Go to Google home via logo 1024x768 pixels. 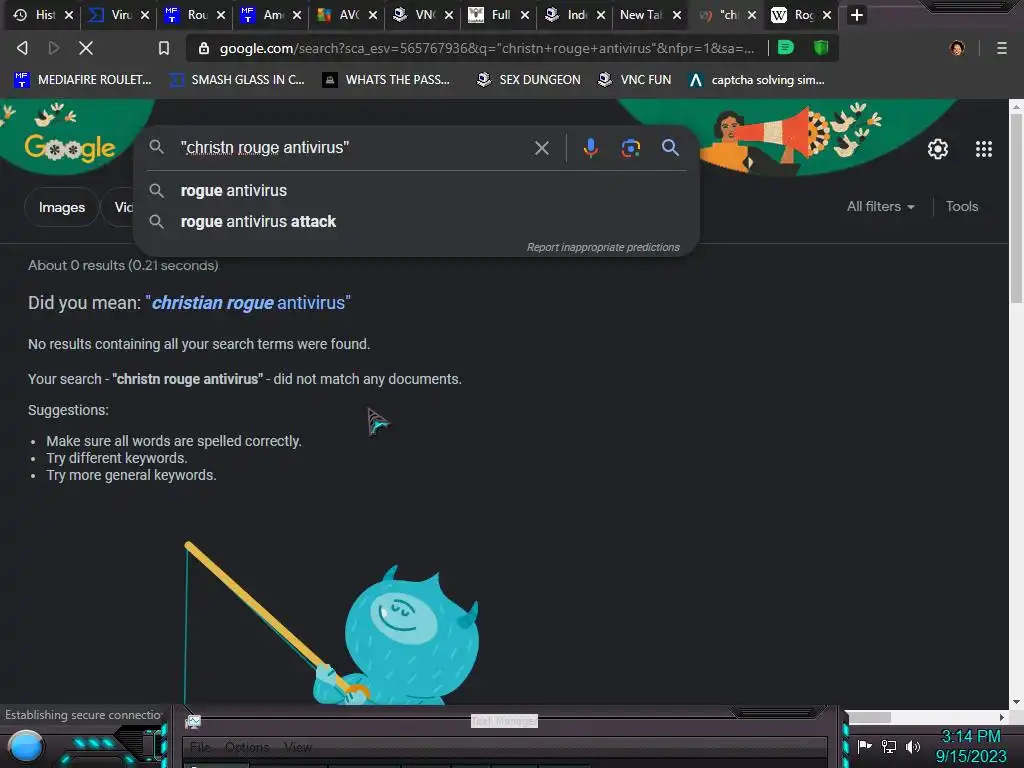click(x=70, y=148)
